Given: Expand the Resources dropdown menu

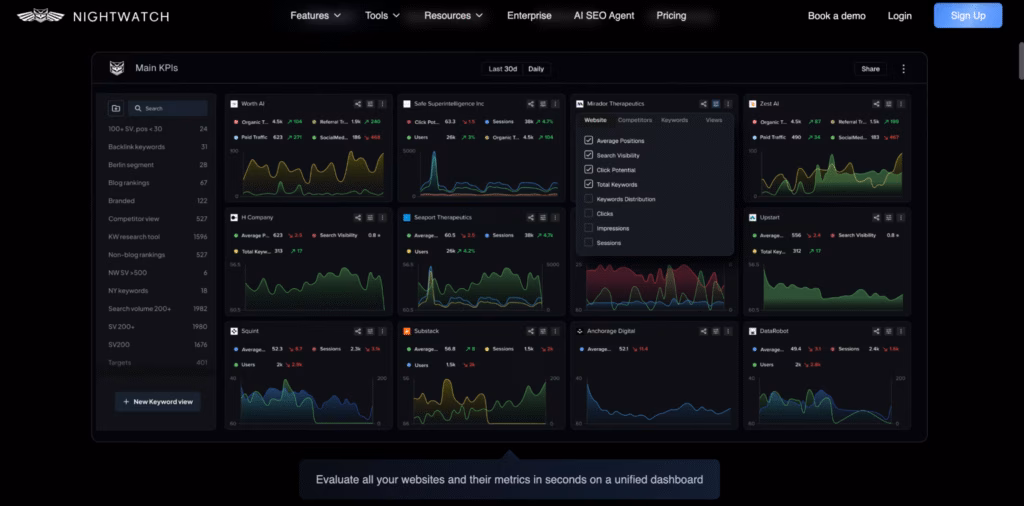Looking at the screenshot, I should (x=453, y=16).
